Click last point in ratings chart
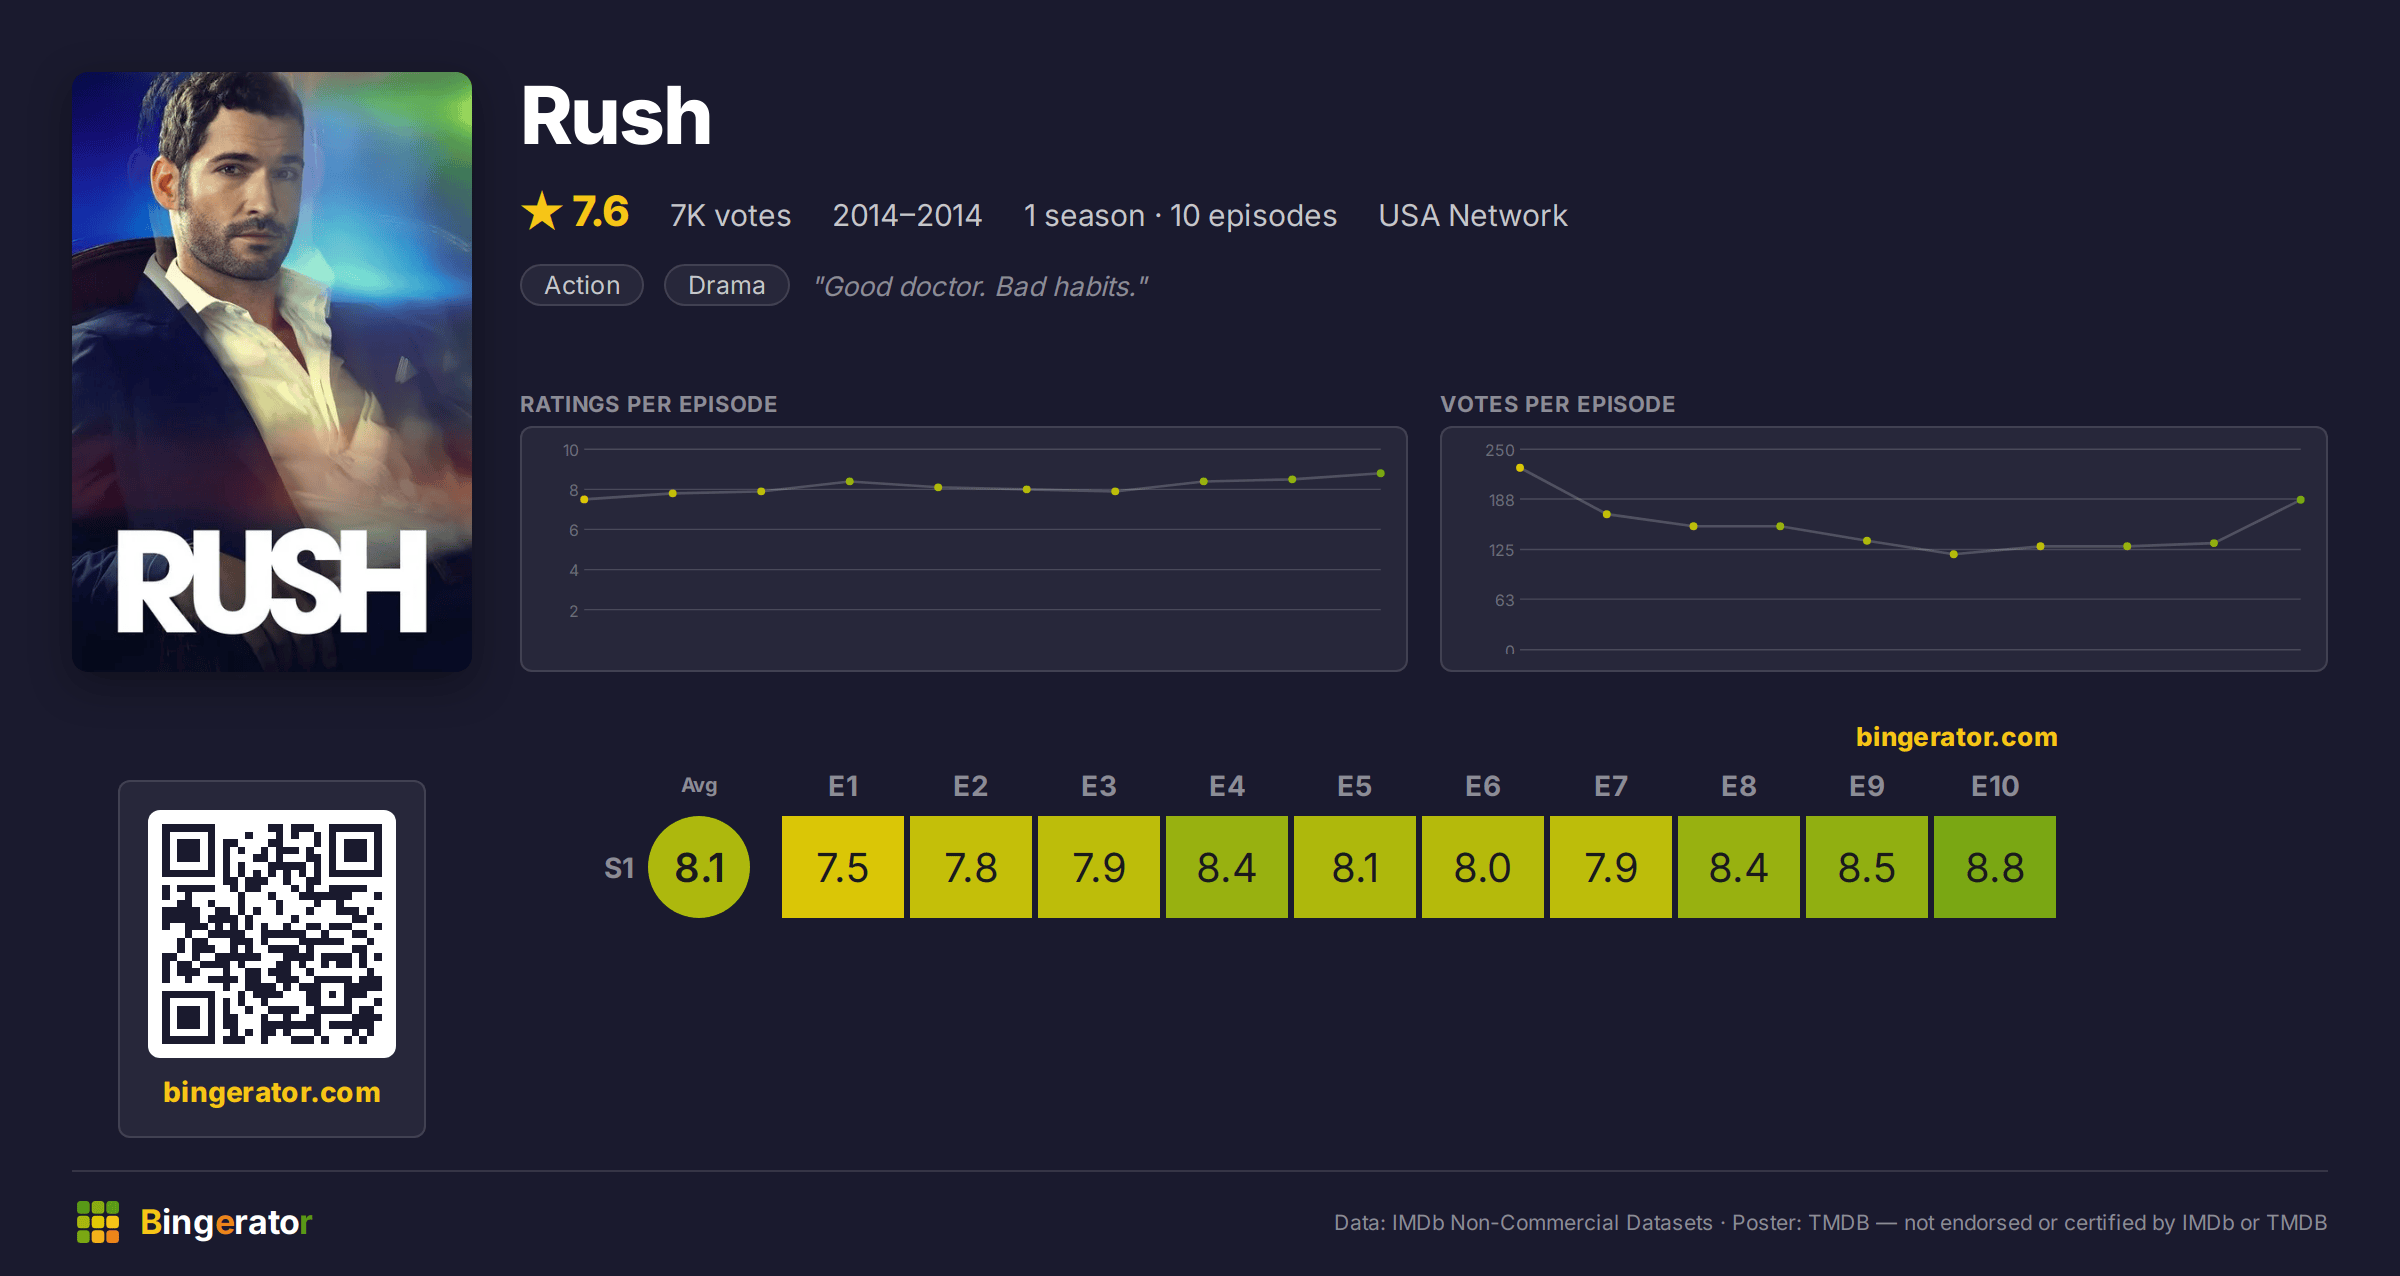The image size is (2400, 1276). point(1381,473)
